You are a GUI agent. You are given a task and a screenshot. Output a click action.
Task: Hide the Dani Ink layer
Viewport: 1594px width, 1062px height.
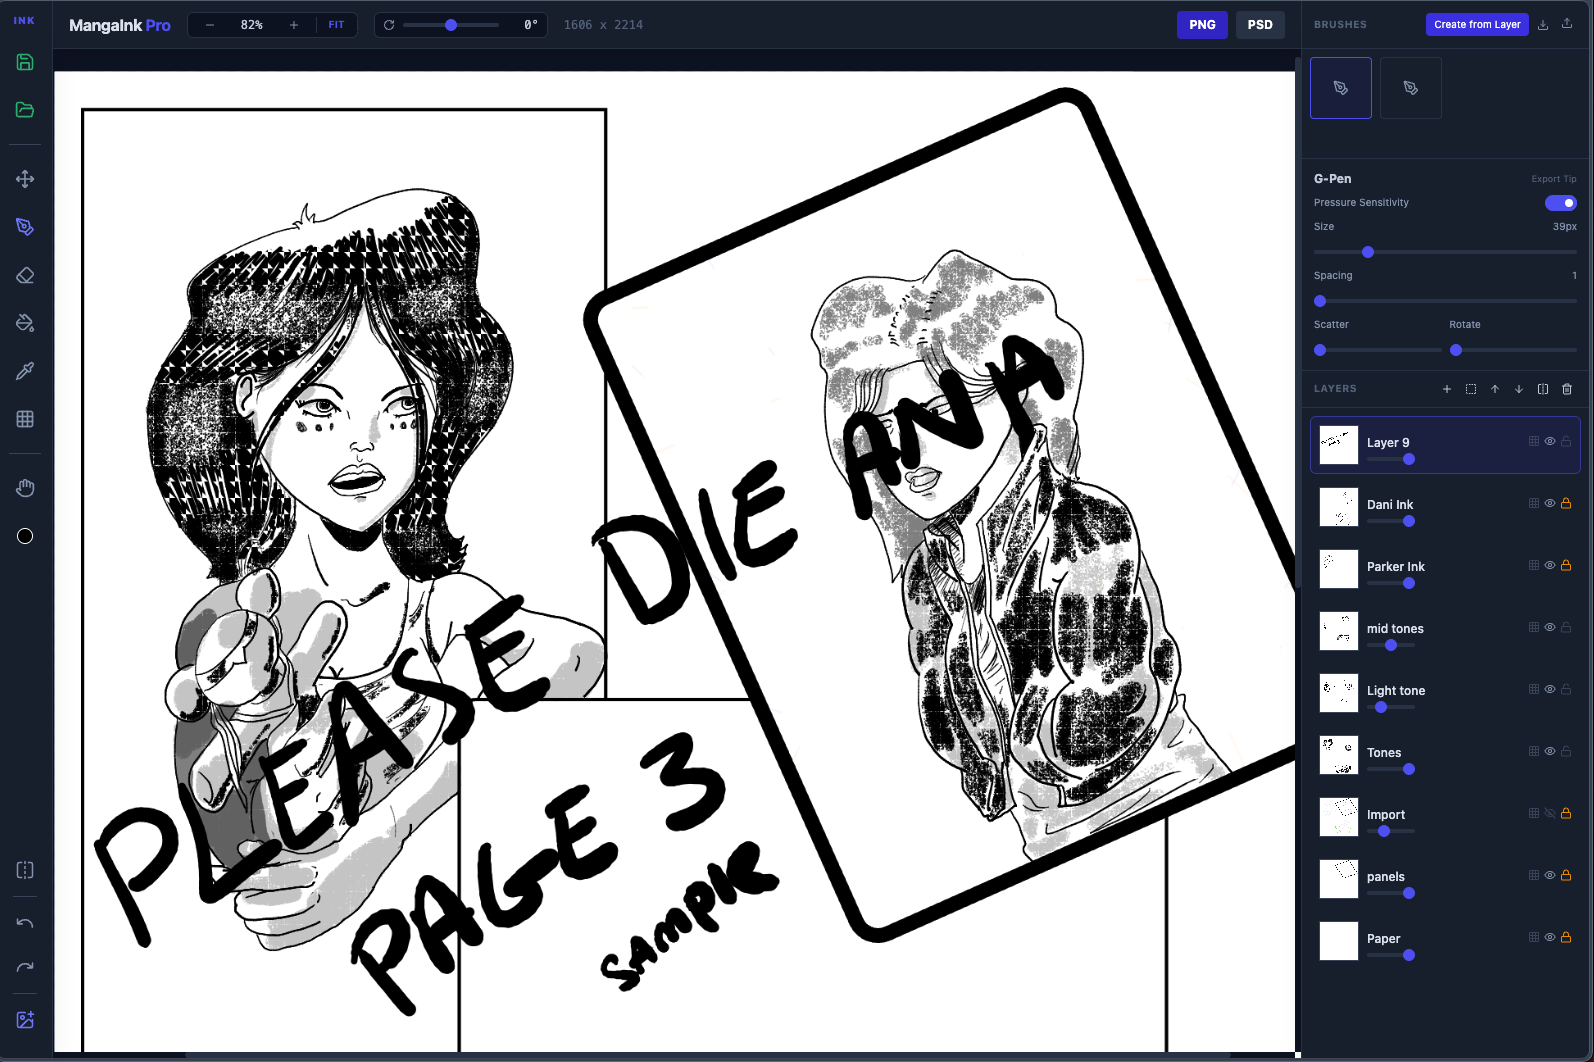point(1549,503)
